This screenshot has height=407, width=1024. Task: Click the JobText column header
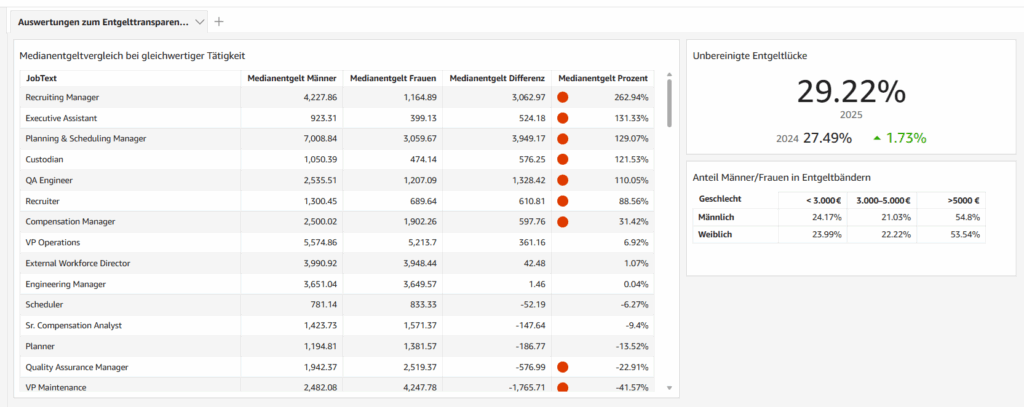click(41, 77)
